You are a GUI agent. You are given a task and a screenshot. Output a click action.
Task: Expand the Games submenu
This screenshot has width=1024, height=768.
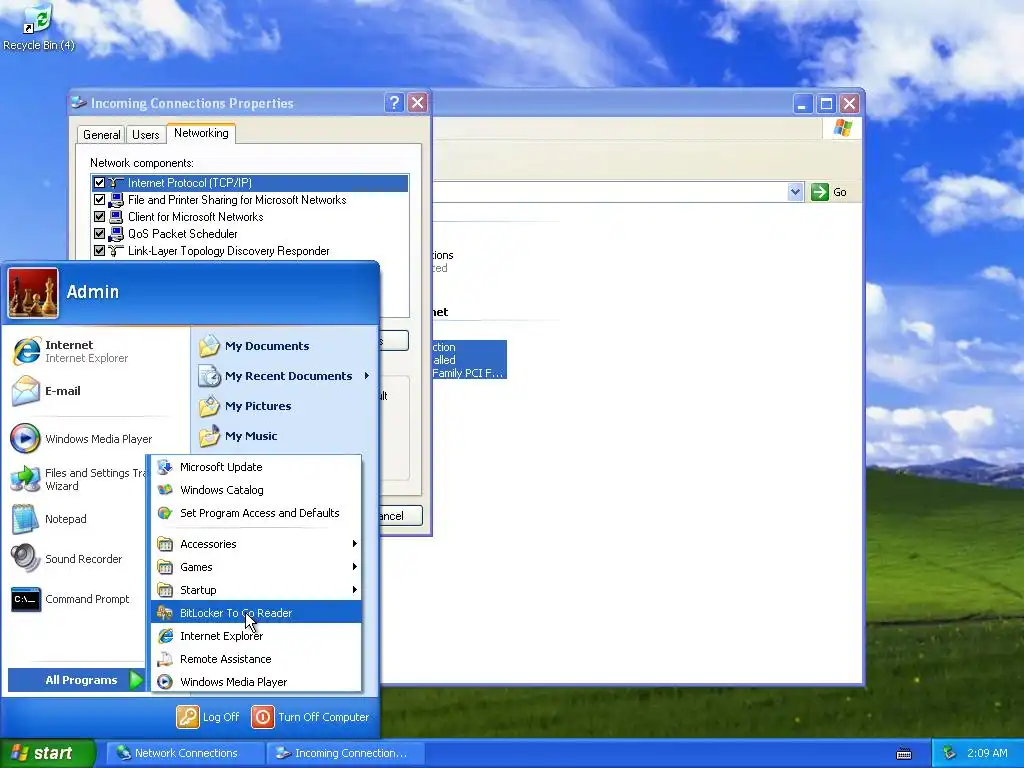click(256, 567)
